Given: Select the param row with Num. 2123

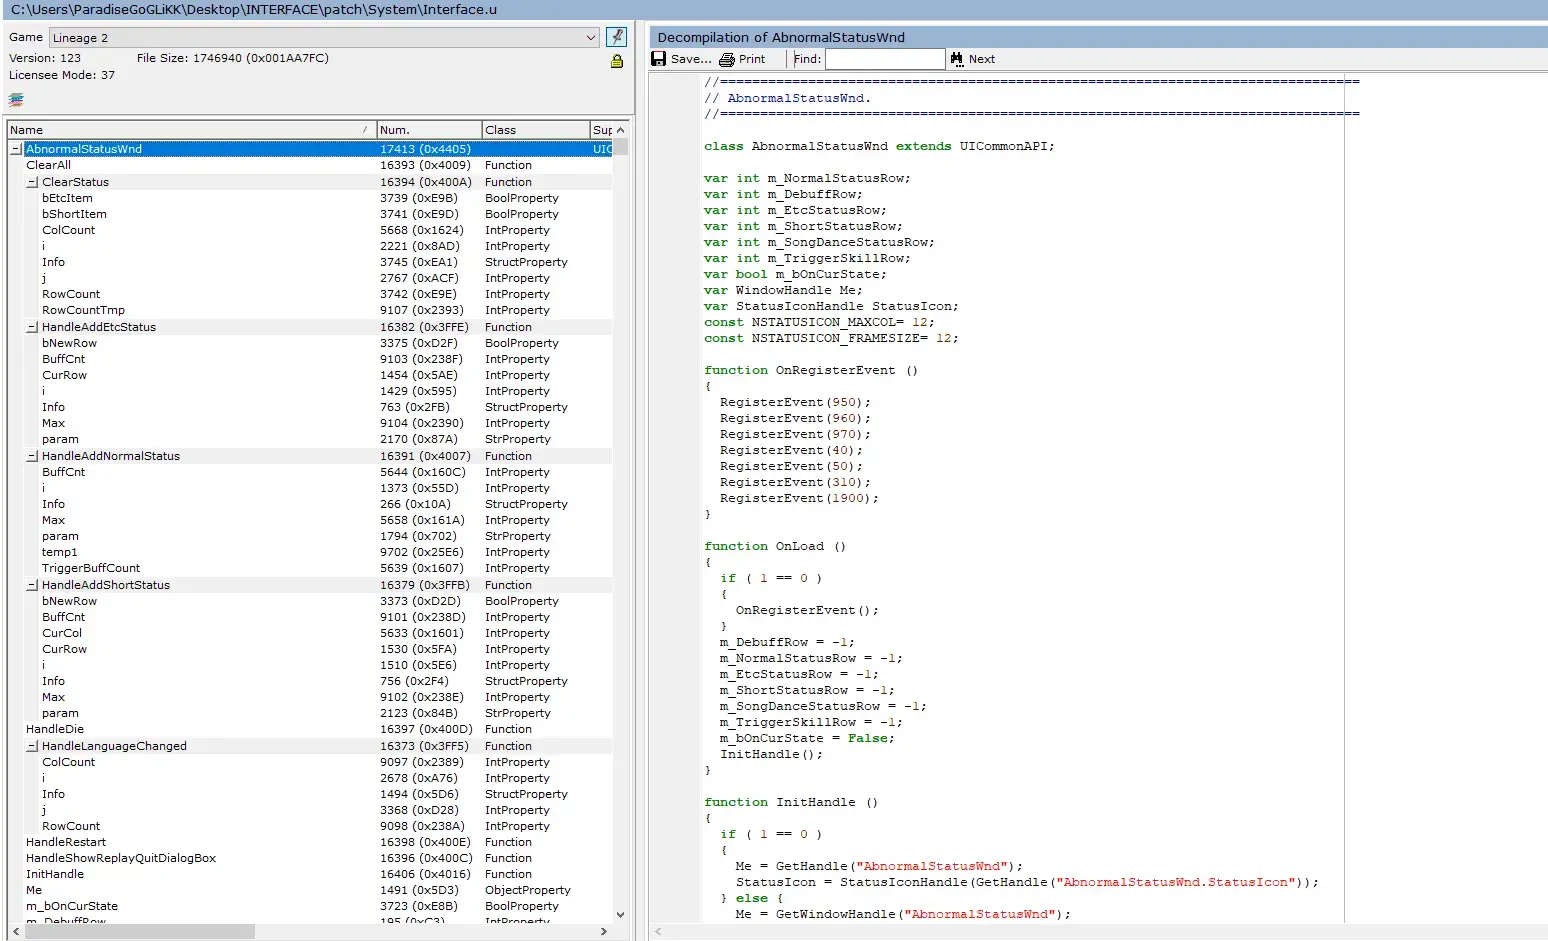Looking at the screenshot, I should click(x=310, y=713).
